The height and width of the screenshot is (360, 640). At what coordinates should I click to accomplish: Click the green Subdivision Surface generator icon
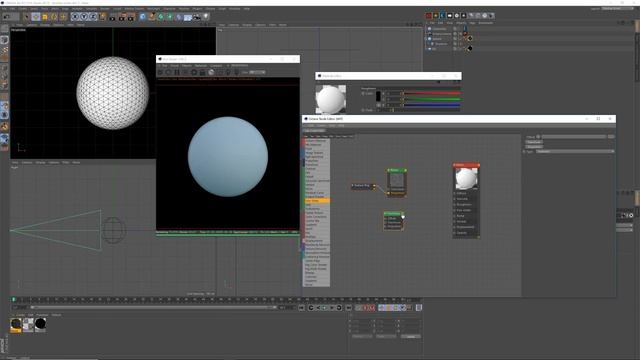160,17
